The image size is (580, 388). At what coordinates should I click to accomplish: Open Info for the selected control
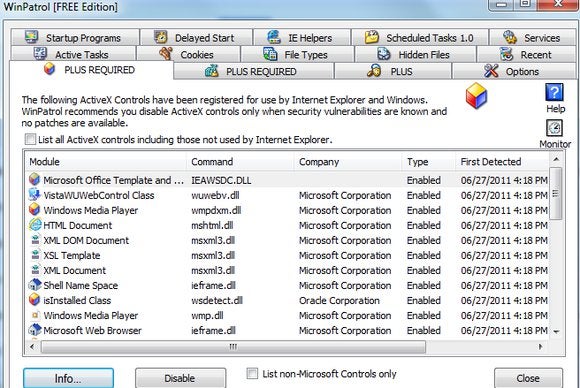tap(68, 378)
